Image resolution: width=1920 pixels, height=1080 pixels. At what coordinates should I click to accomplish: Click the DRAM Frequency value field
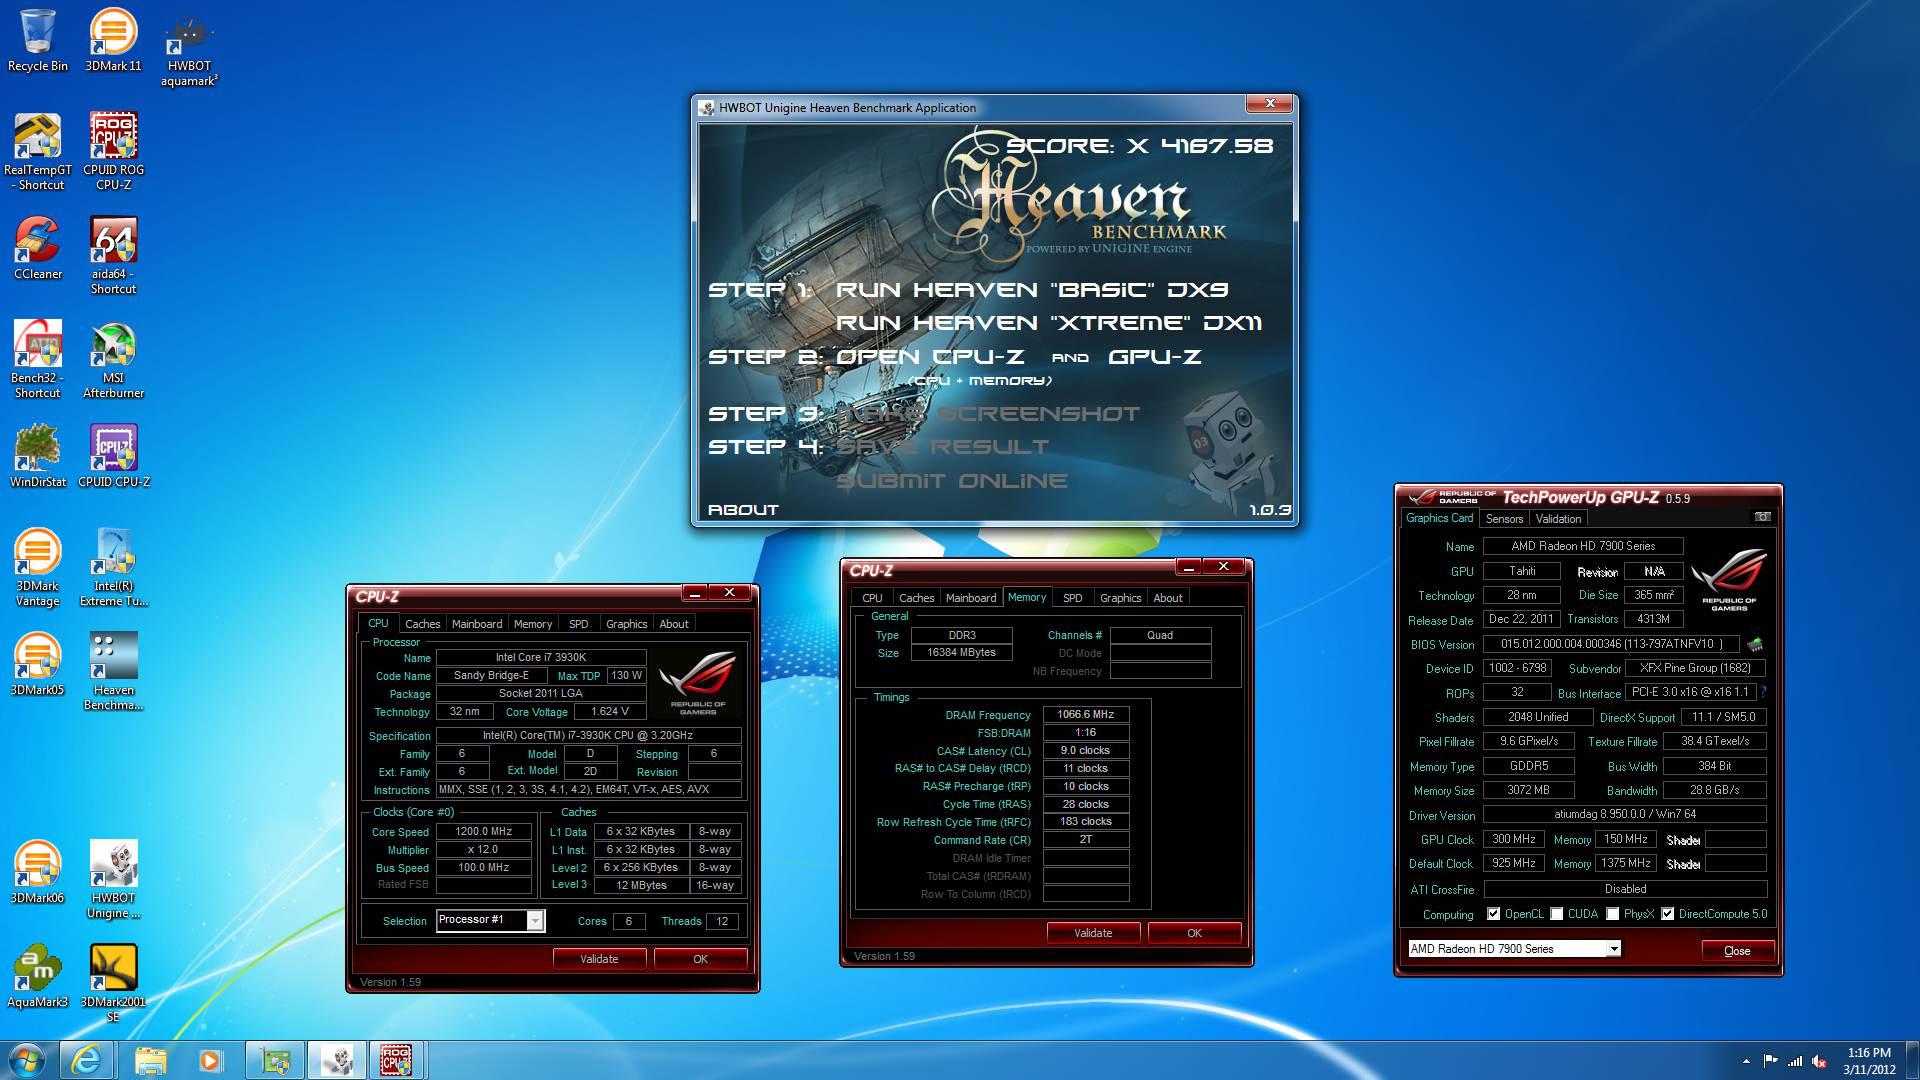pos(1086,715)
